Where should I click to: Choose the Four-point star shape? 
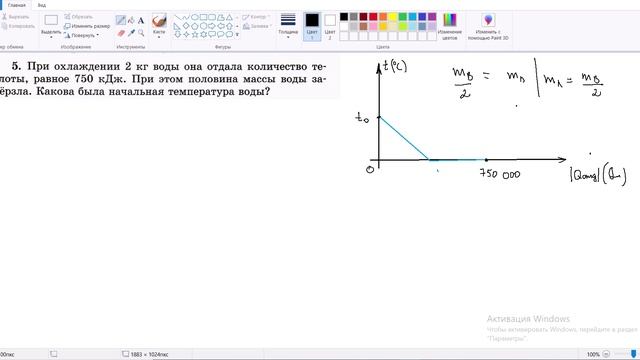[186, 35]
